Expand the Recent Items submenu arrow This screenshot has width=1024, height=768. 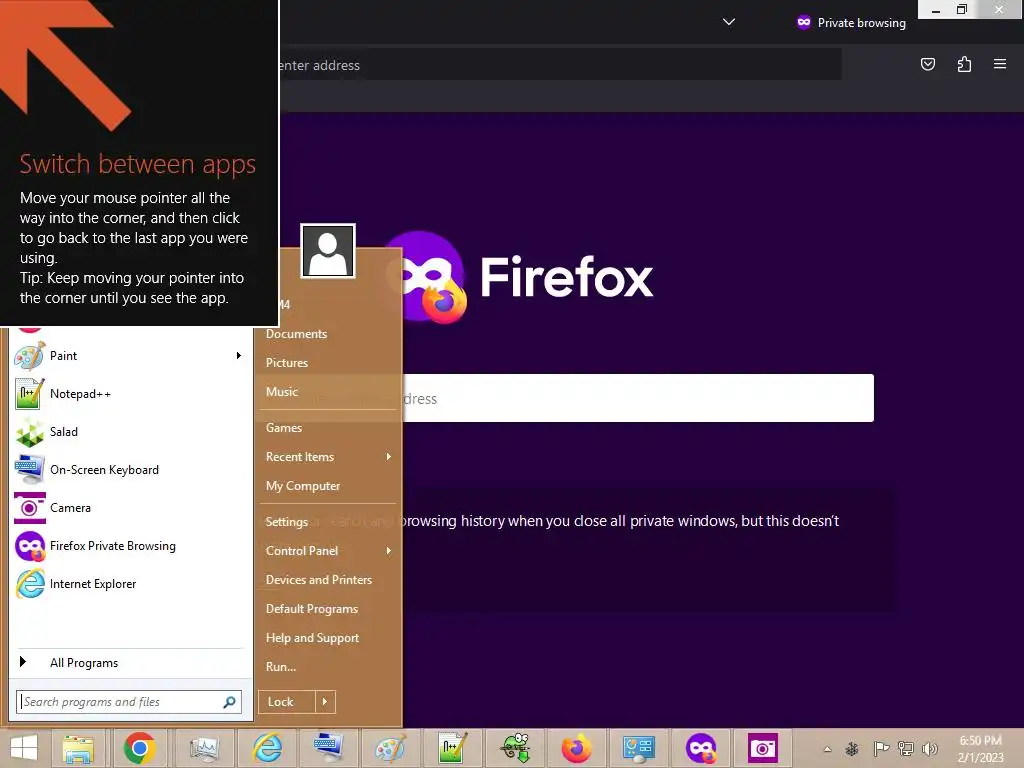389,456
